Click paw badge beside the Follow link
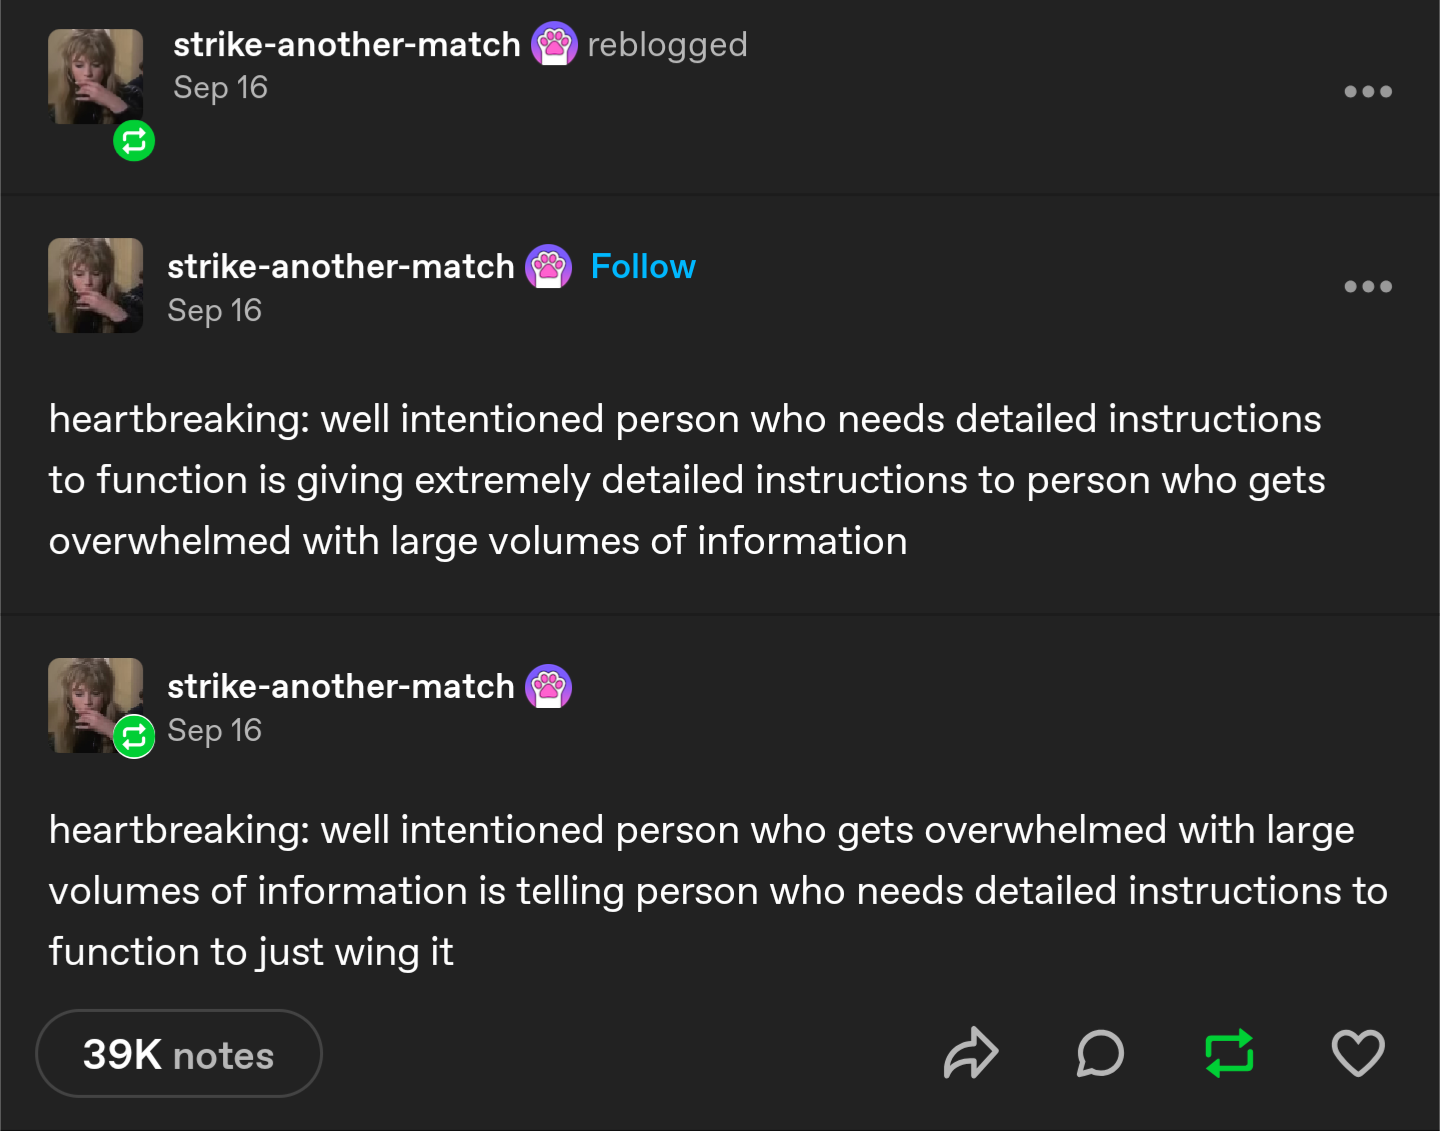Image resolution: width=1440 pixels, height=1131 pixels. tap(549, 267)
